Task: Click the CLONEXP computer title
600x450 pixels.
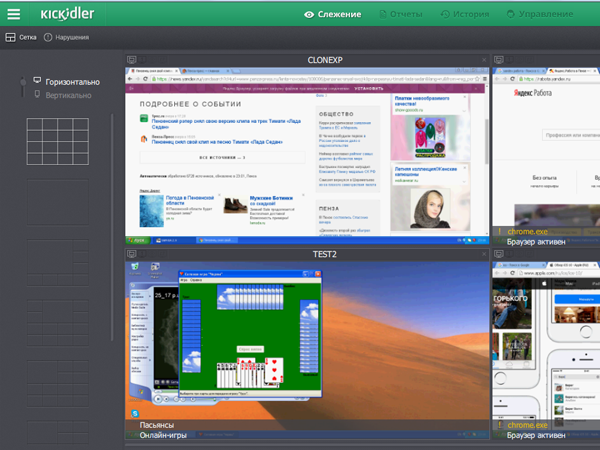Action: [325, 60]
